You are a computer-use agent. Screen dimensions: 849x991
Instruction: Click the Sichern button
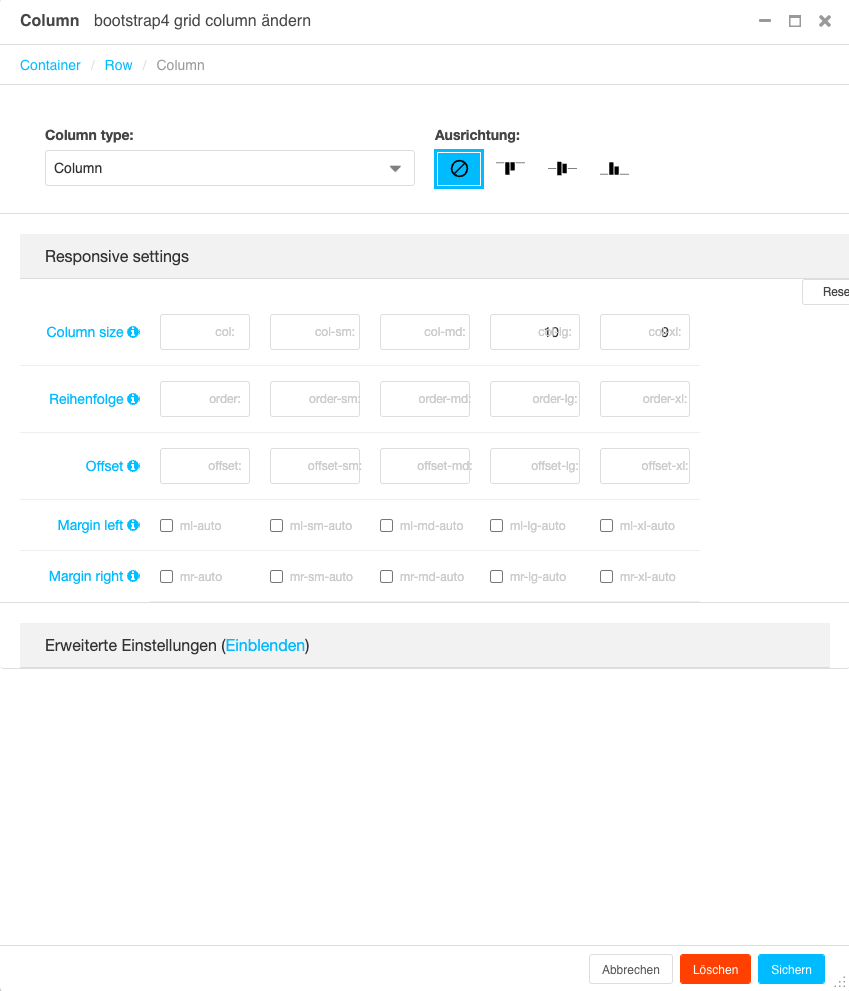[791, 969]
